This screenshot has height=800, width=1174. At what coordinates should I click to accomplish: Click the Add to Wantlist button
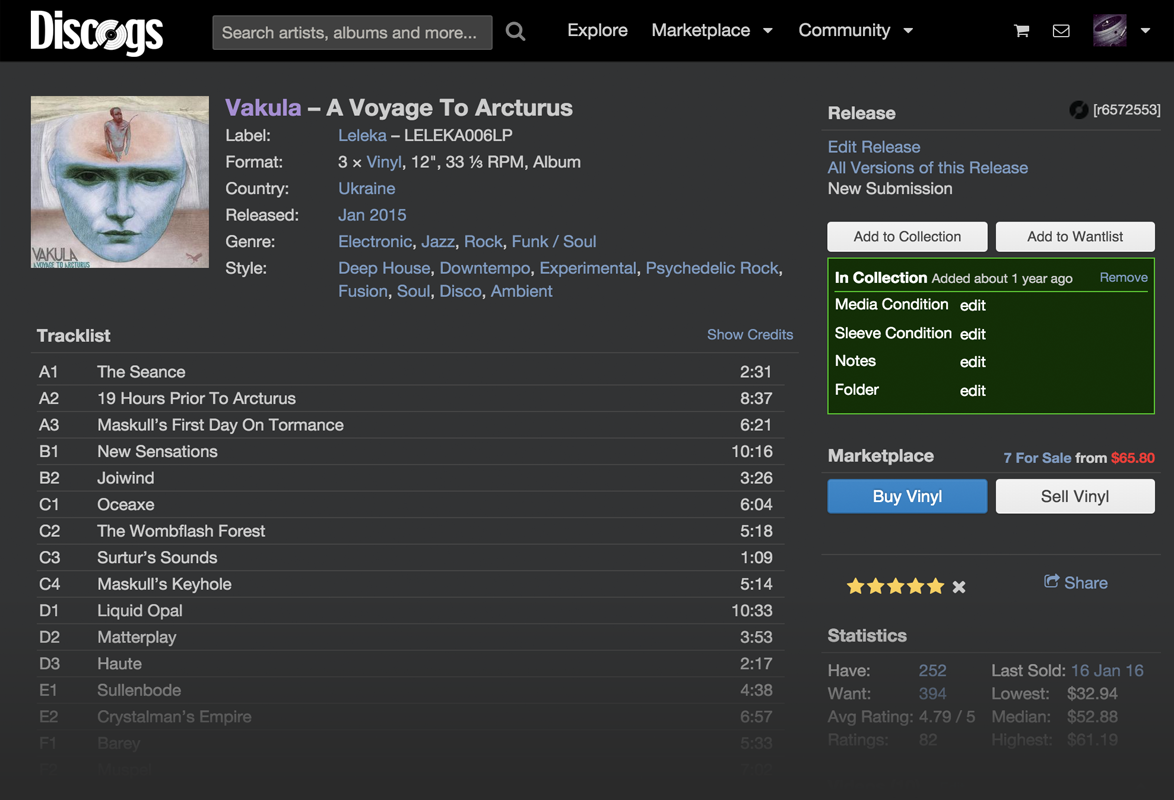1075,237
